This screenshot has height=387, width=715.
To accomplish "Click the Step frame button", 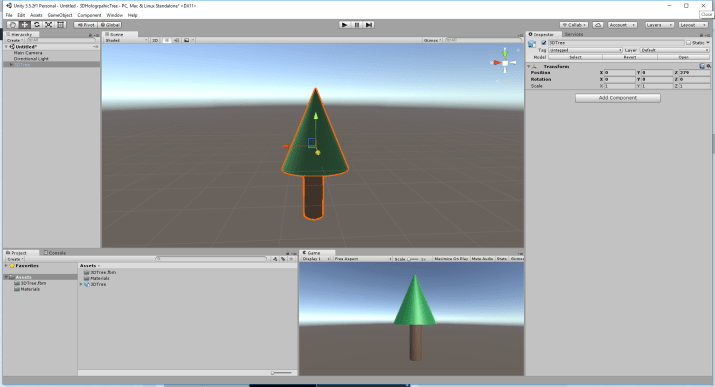I will 369,25.
